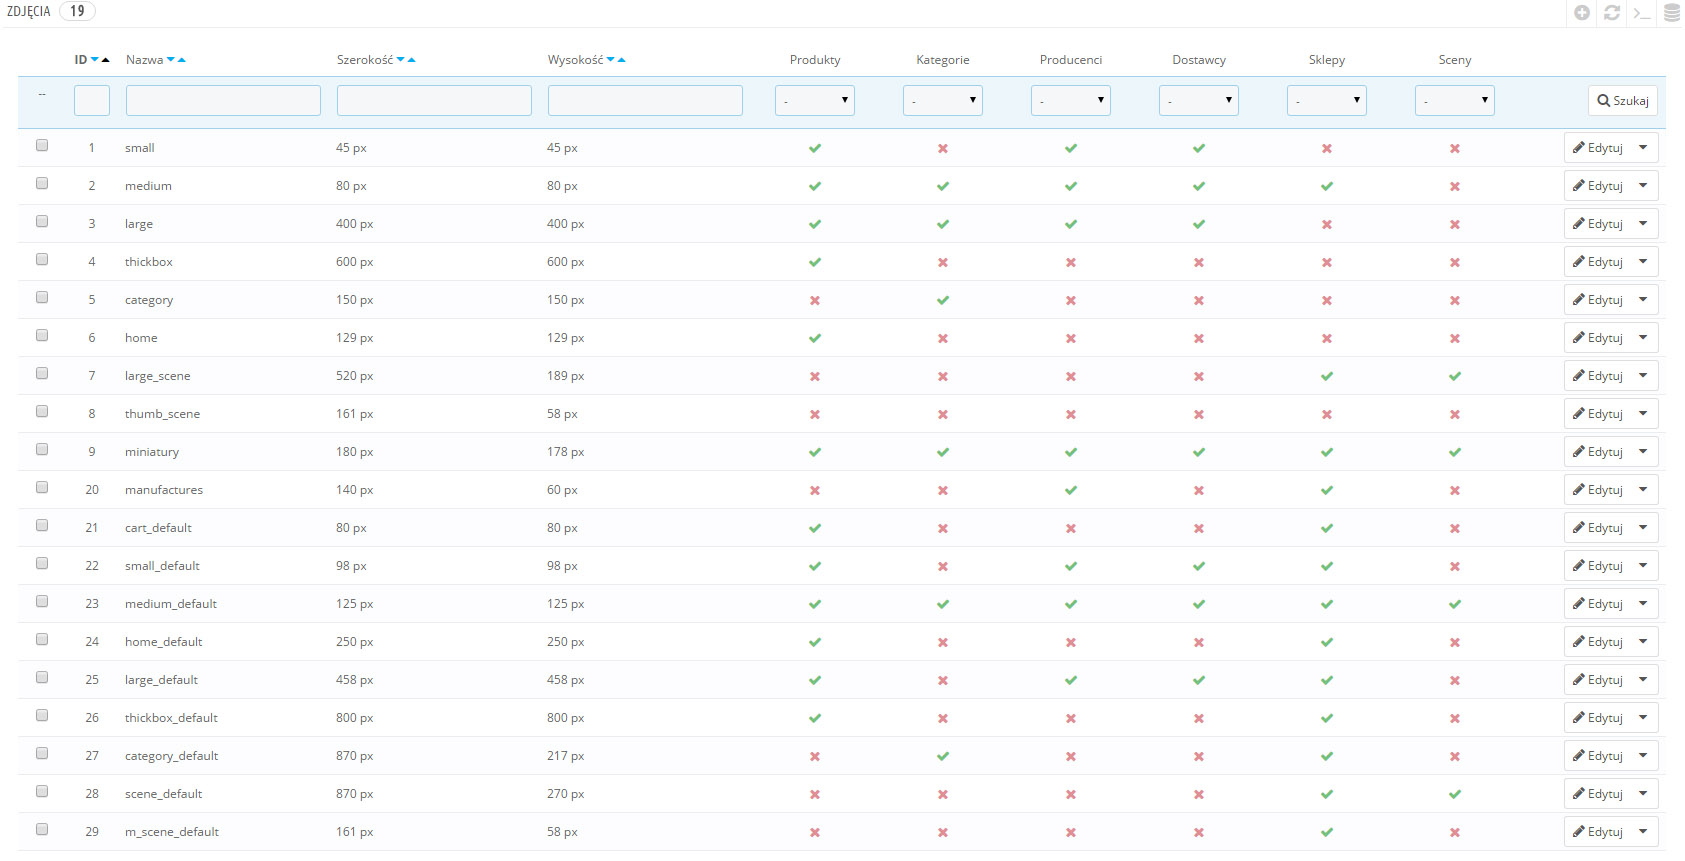
Task: Expand the action caret for miniatury row
Action: tap(1643, 452)
